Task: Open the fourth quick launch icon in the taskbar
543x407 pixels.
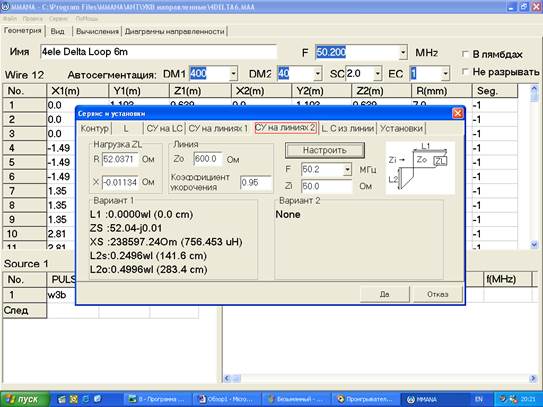Action: (97, 399)
